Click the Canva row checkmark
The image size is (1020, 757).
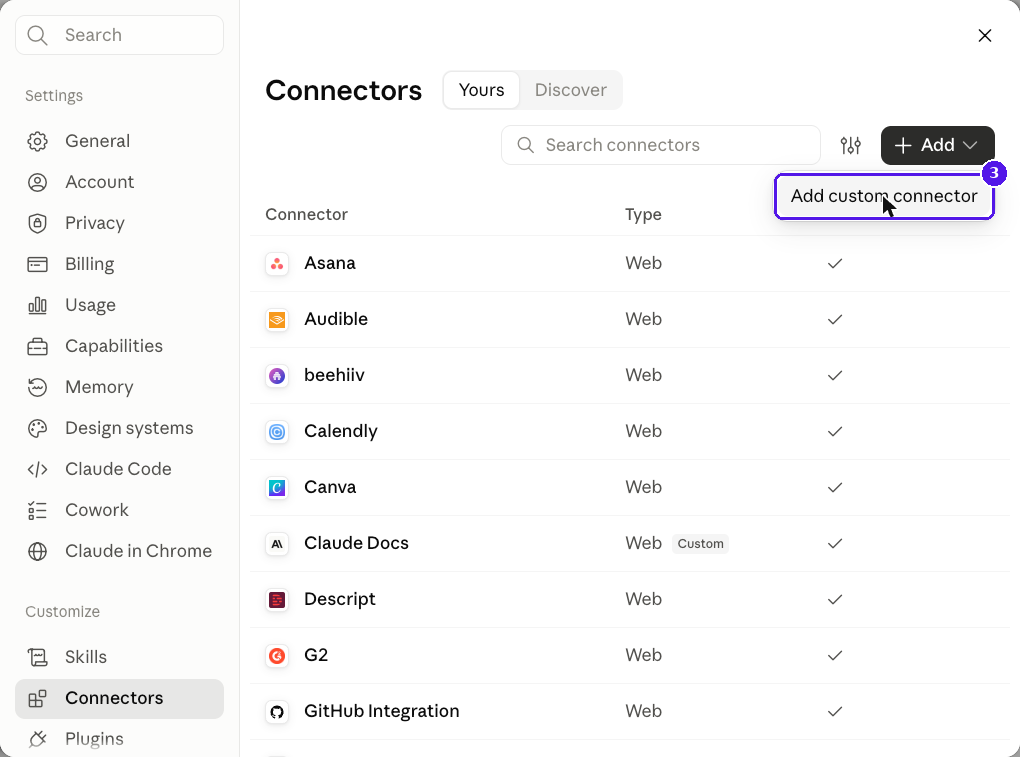pyautogui.click(x=835, y=487)
